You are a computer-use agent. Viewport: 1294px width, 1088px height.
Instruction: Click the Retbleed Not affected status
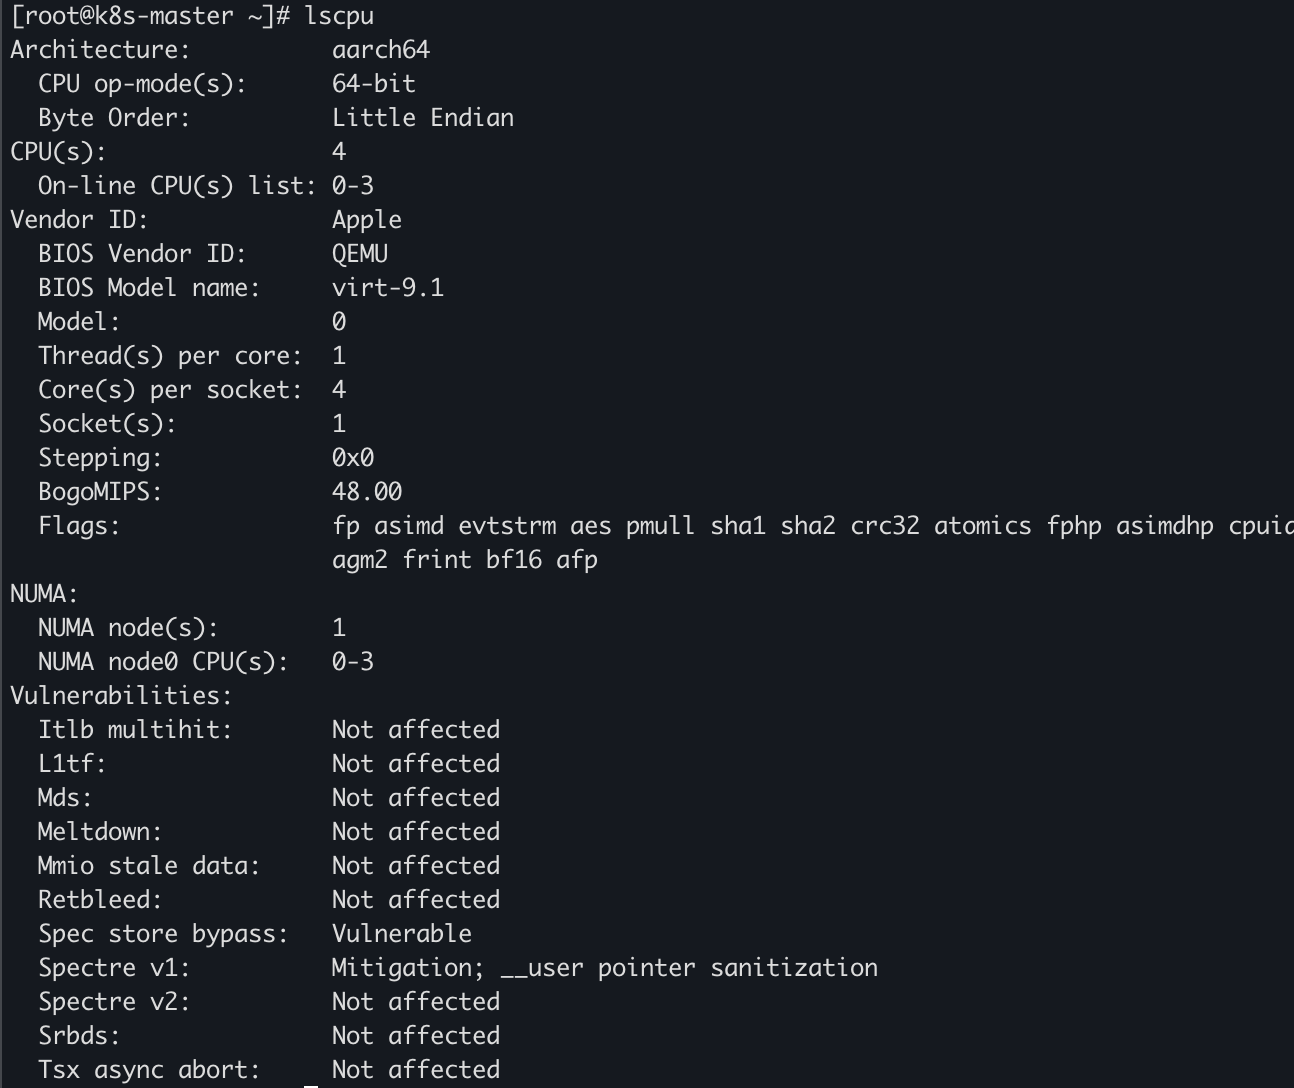coord(415,900)
